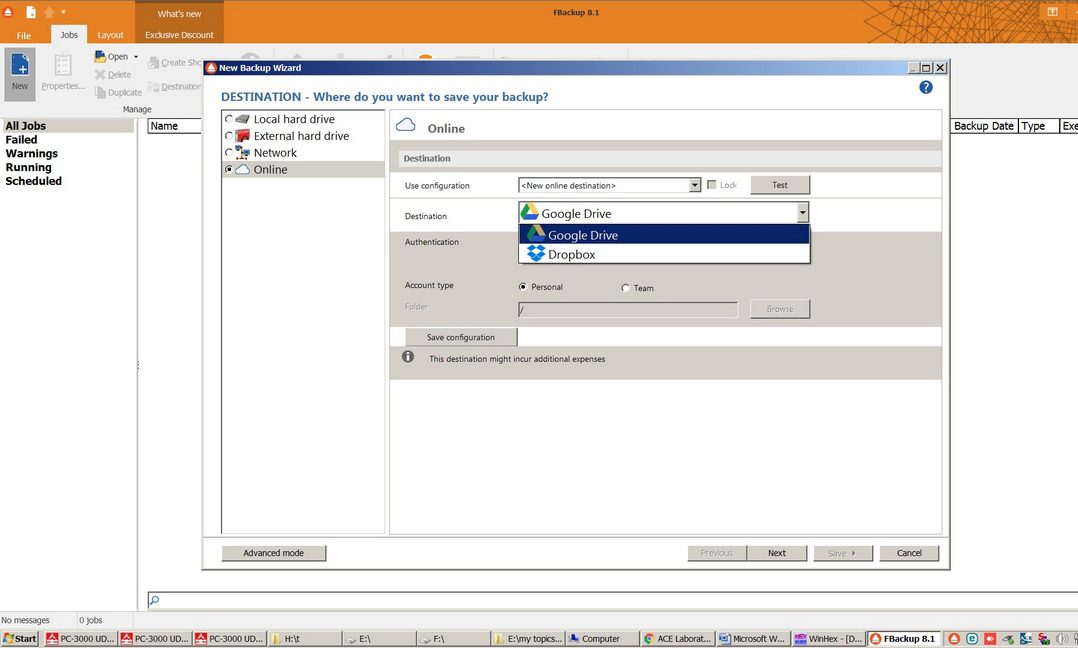Switch to the Layout ribbon tab

pos(111,35)
